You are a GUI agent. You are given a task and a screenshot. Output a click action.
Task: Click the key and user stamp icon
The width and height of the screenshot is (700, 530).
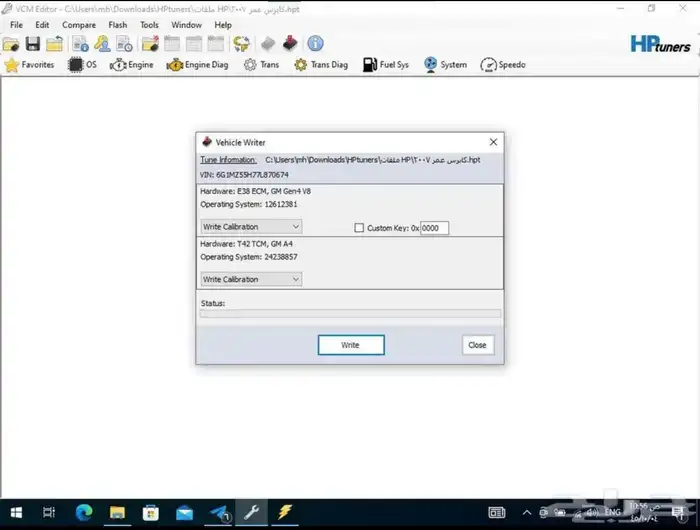click(102, 44)
